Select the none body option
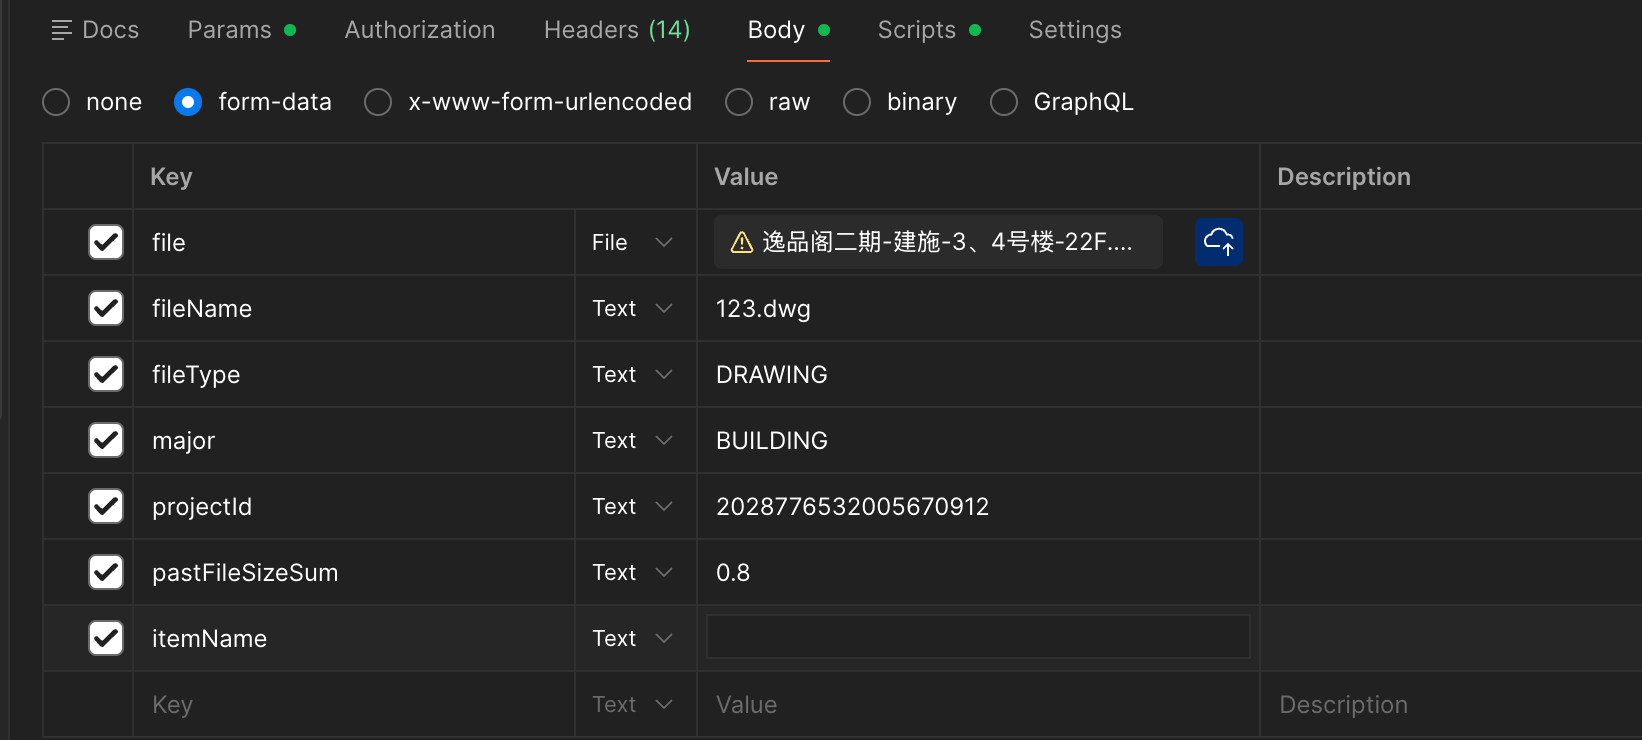This screenshot has width=1642, height=740. (56, 102)
